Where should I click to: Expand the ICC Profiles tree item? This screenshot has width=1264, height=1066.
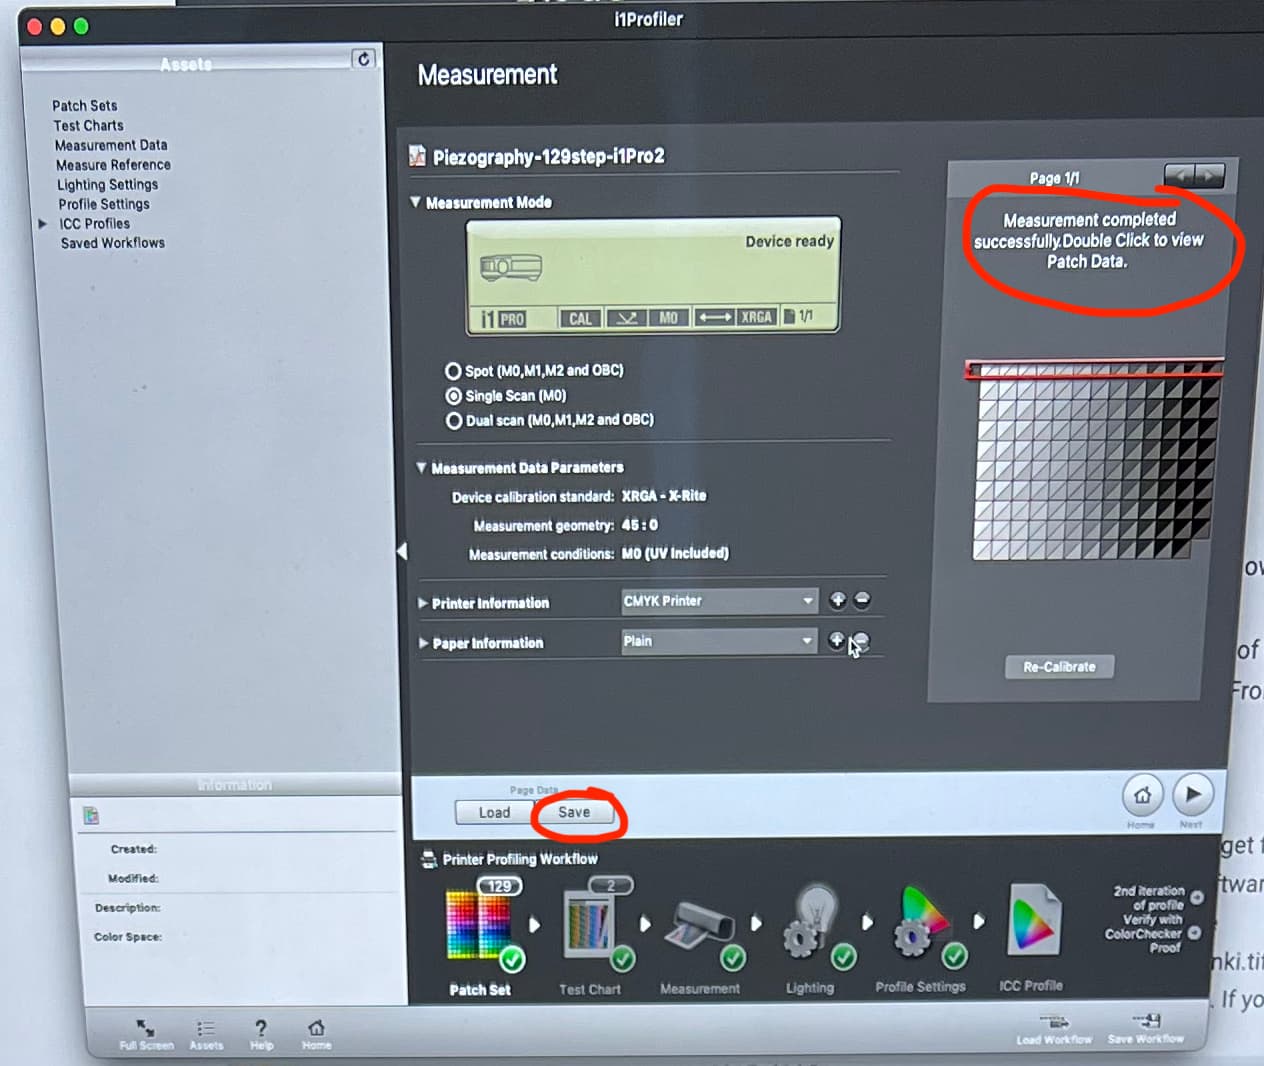[x=42, y=224]
